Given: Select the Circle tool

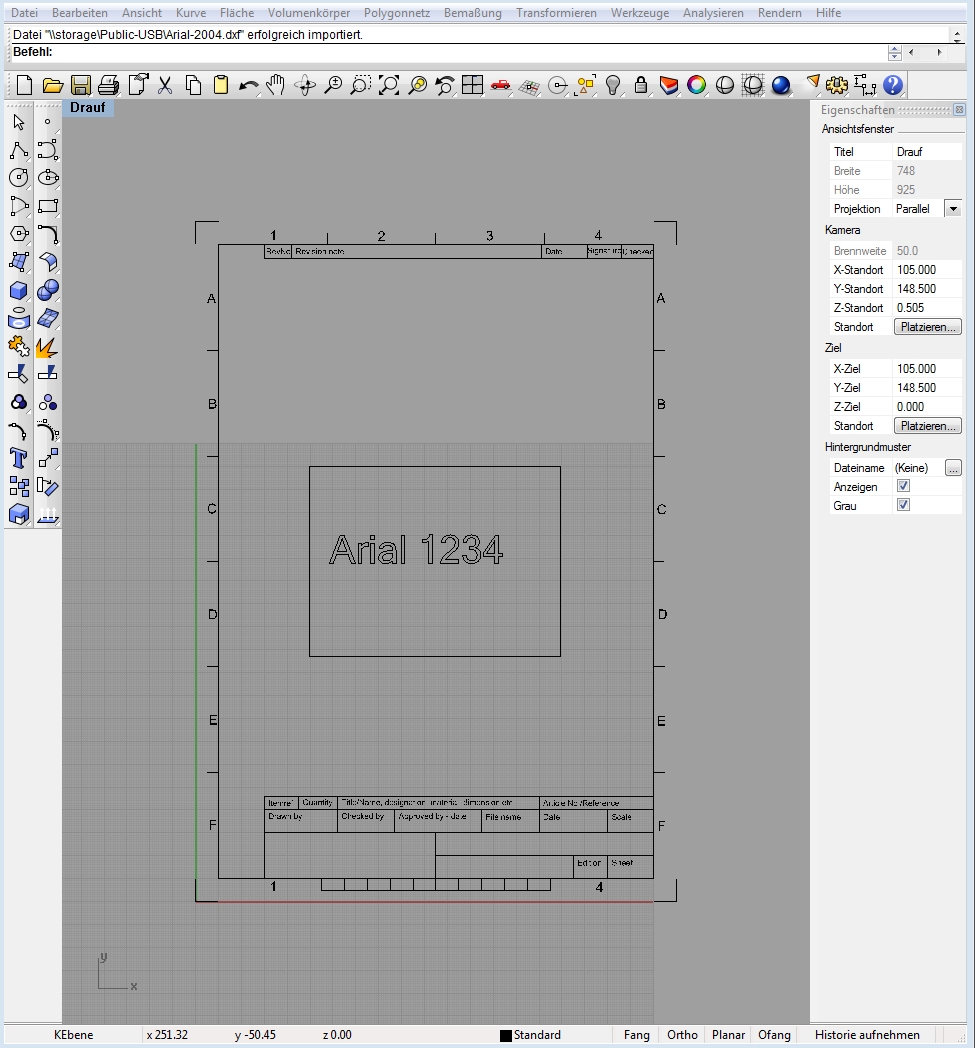Looking at the screenshot, I should click(x=19, y=178).
